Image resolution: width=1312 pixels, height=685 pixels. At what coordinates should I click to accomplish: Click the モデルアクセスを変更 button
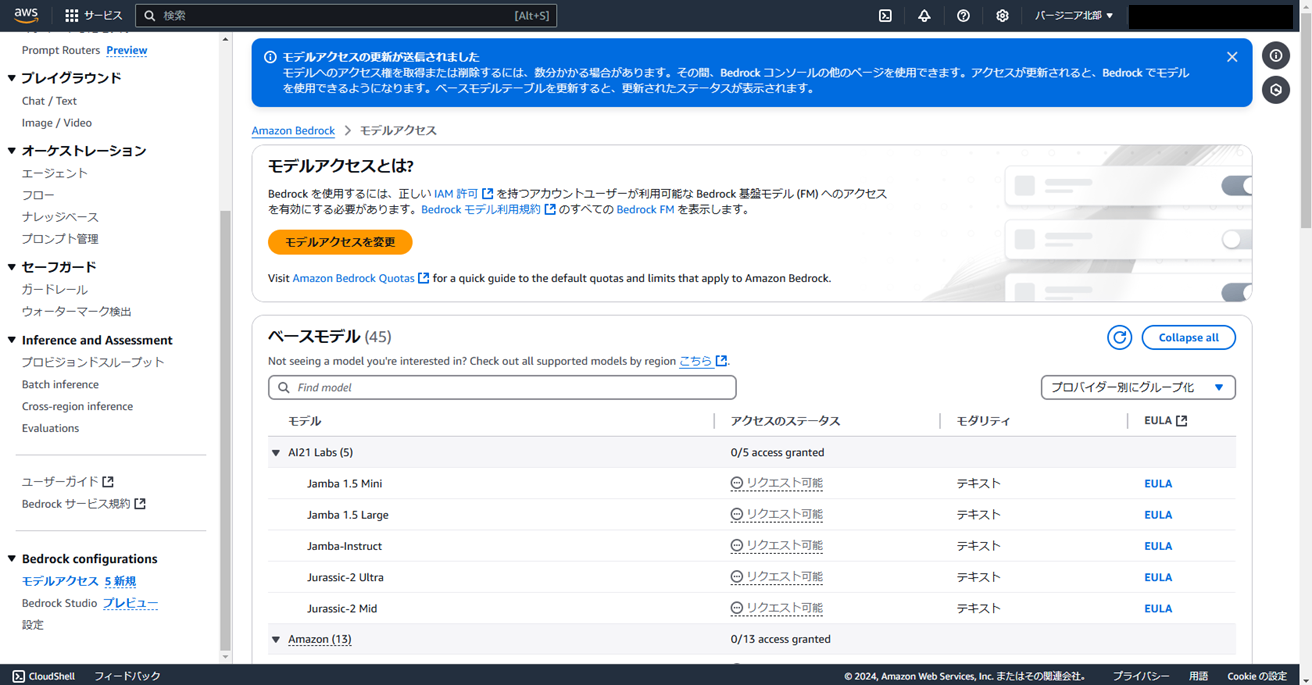[x=340, y=242]
